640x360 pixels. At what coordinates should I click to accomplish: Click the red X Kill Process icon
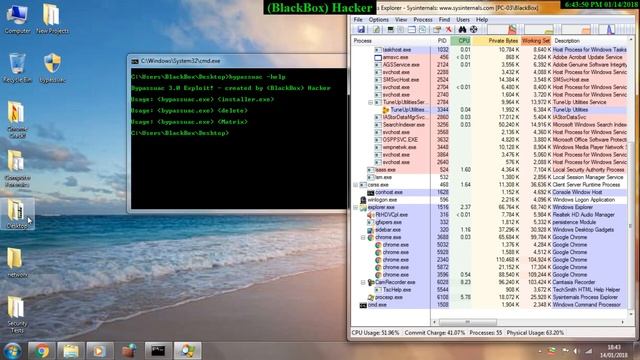pyautogui.click(x=448, y=29)
